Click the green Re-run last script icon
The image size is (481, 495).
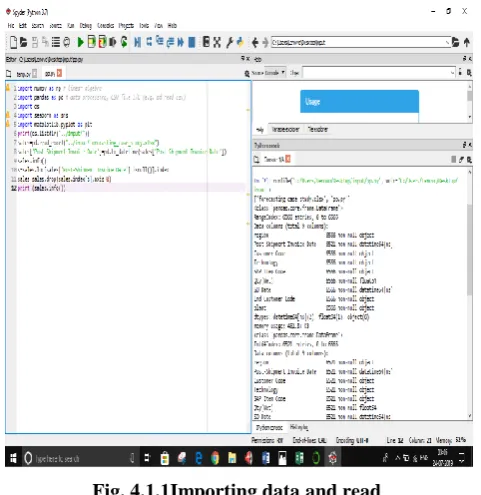124,42
